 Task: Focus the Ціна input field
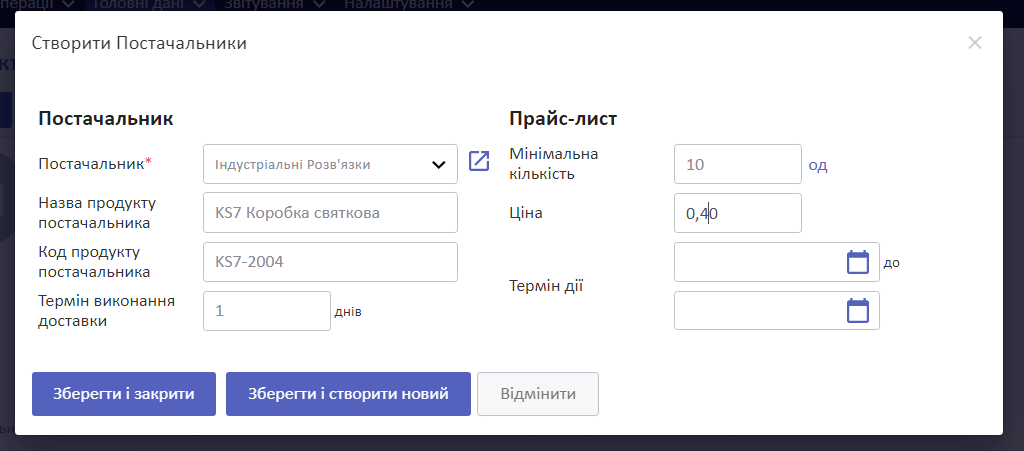[737, 213]
